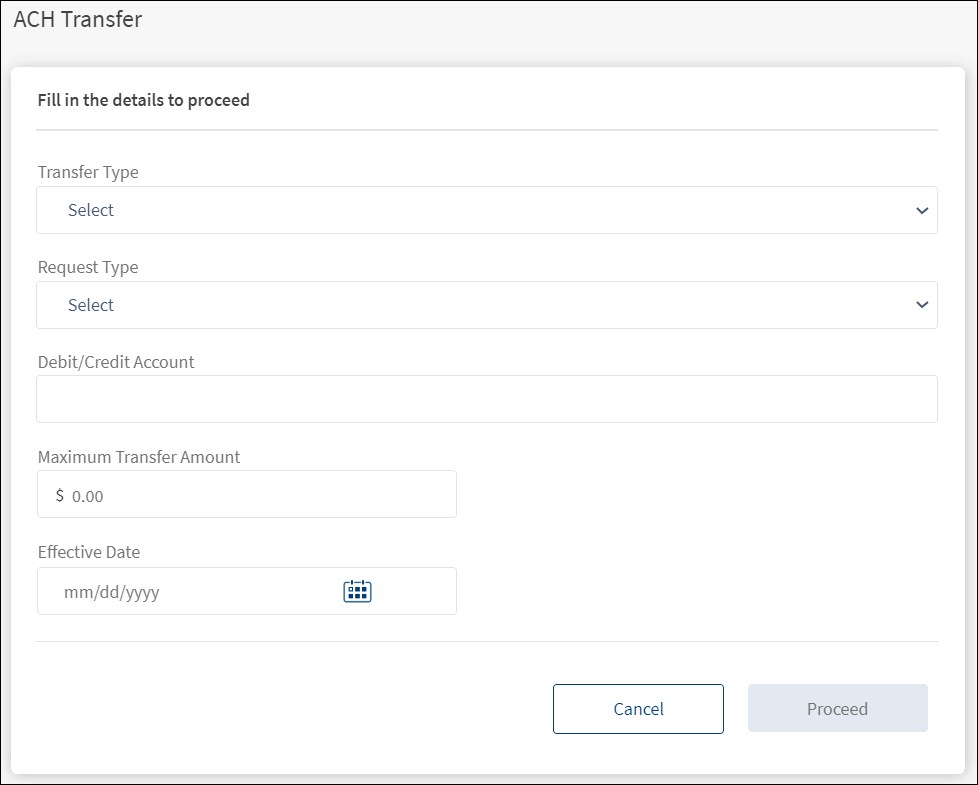978x785 pixels.
Task: Click 'Fill in the details to proceed' heading
Action: click(x=143, y=100)
